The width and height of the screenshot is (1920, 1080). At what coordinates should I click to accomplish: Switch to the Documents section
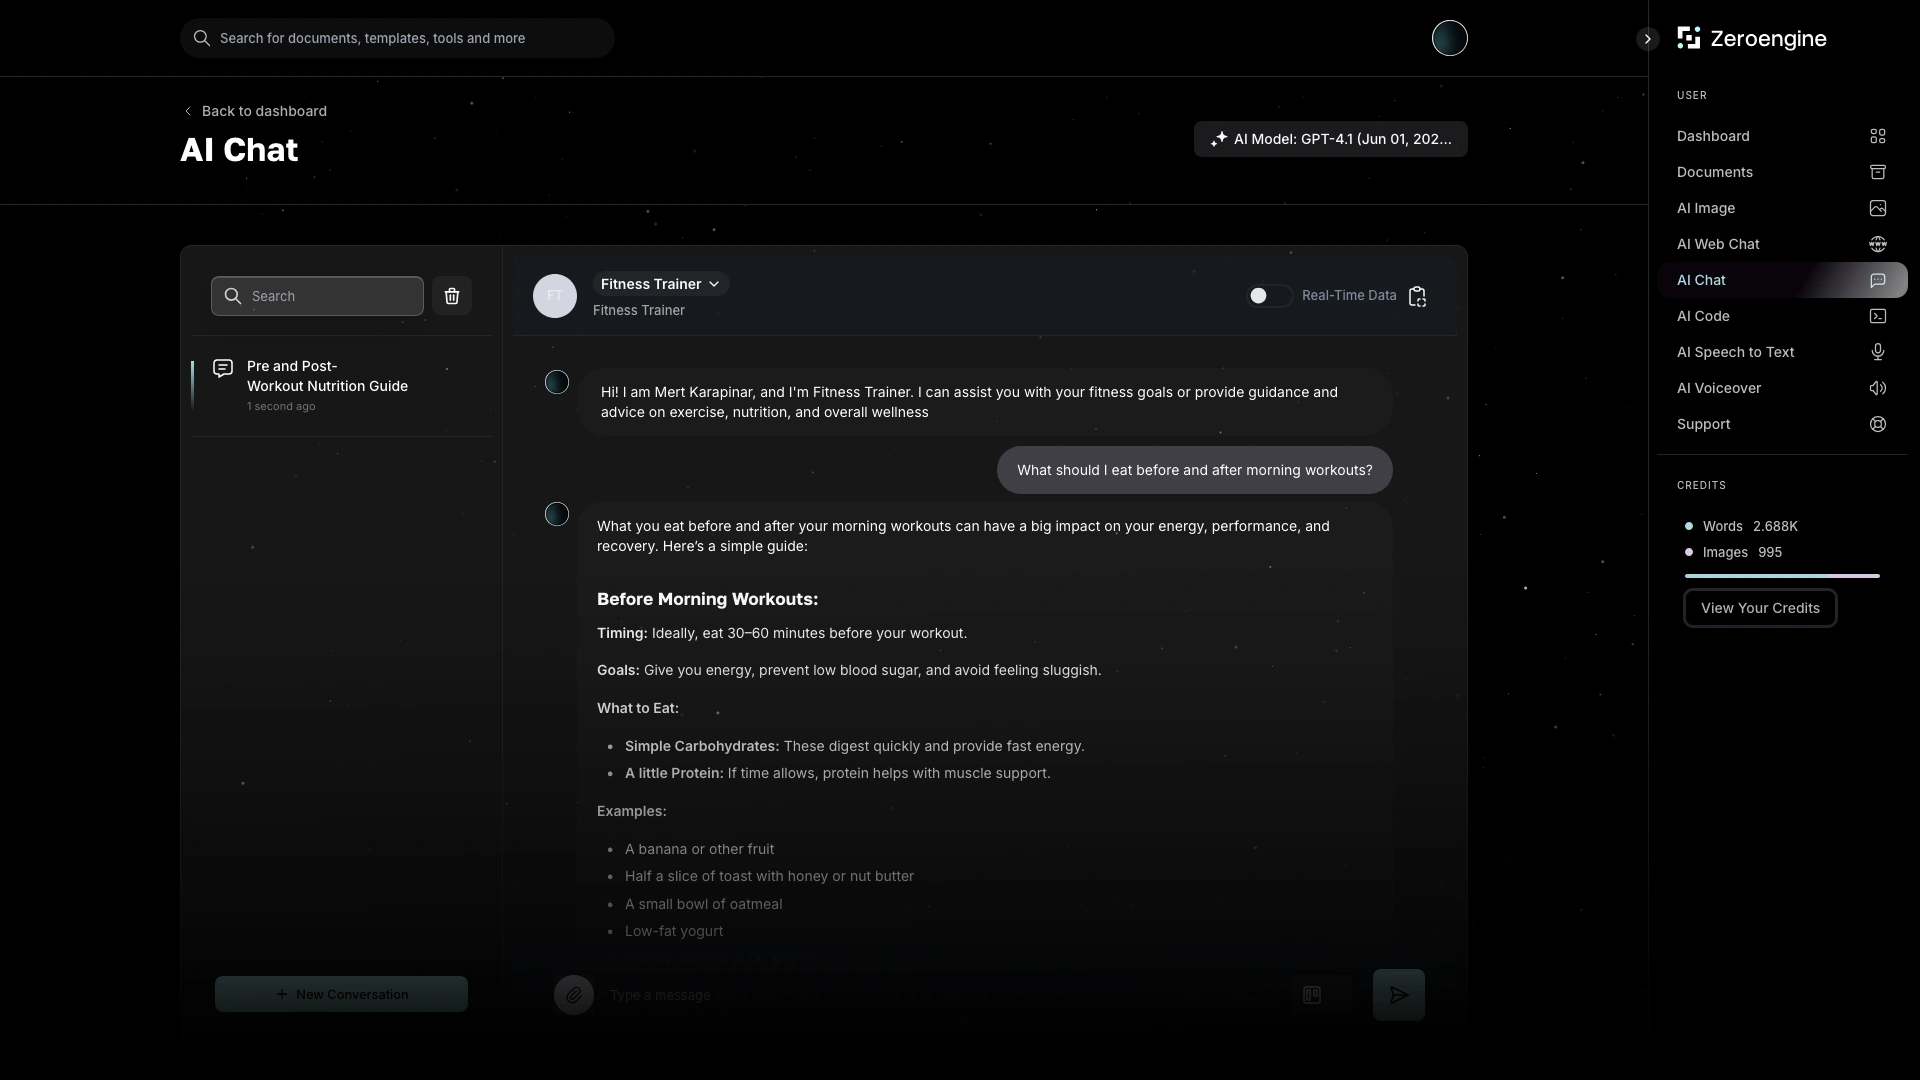click(1714, 172)
